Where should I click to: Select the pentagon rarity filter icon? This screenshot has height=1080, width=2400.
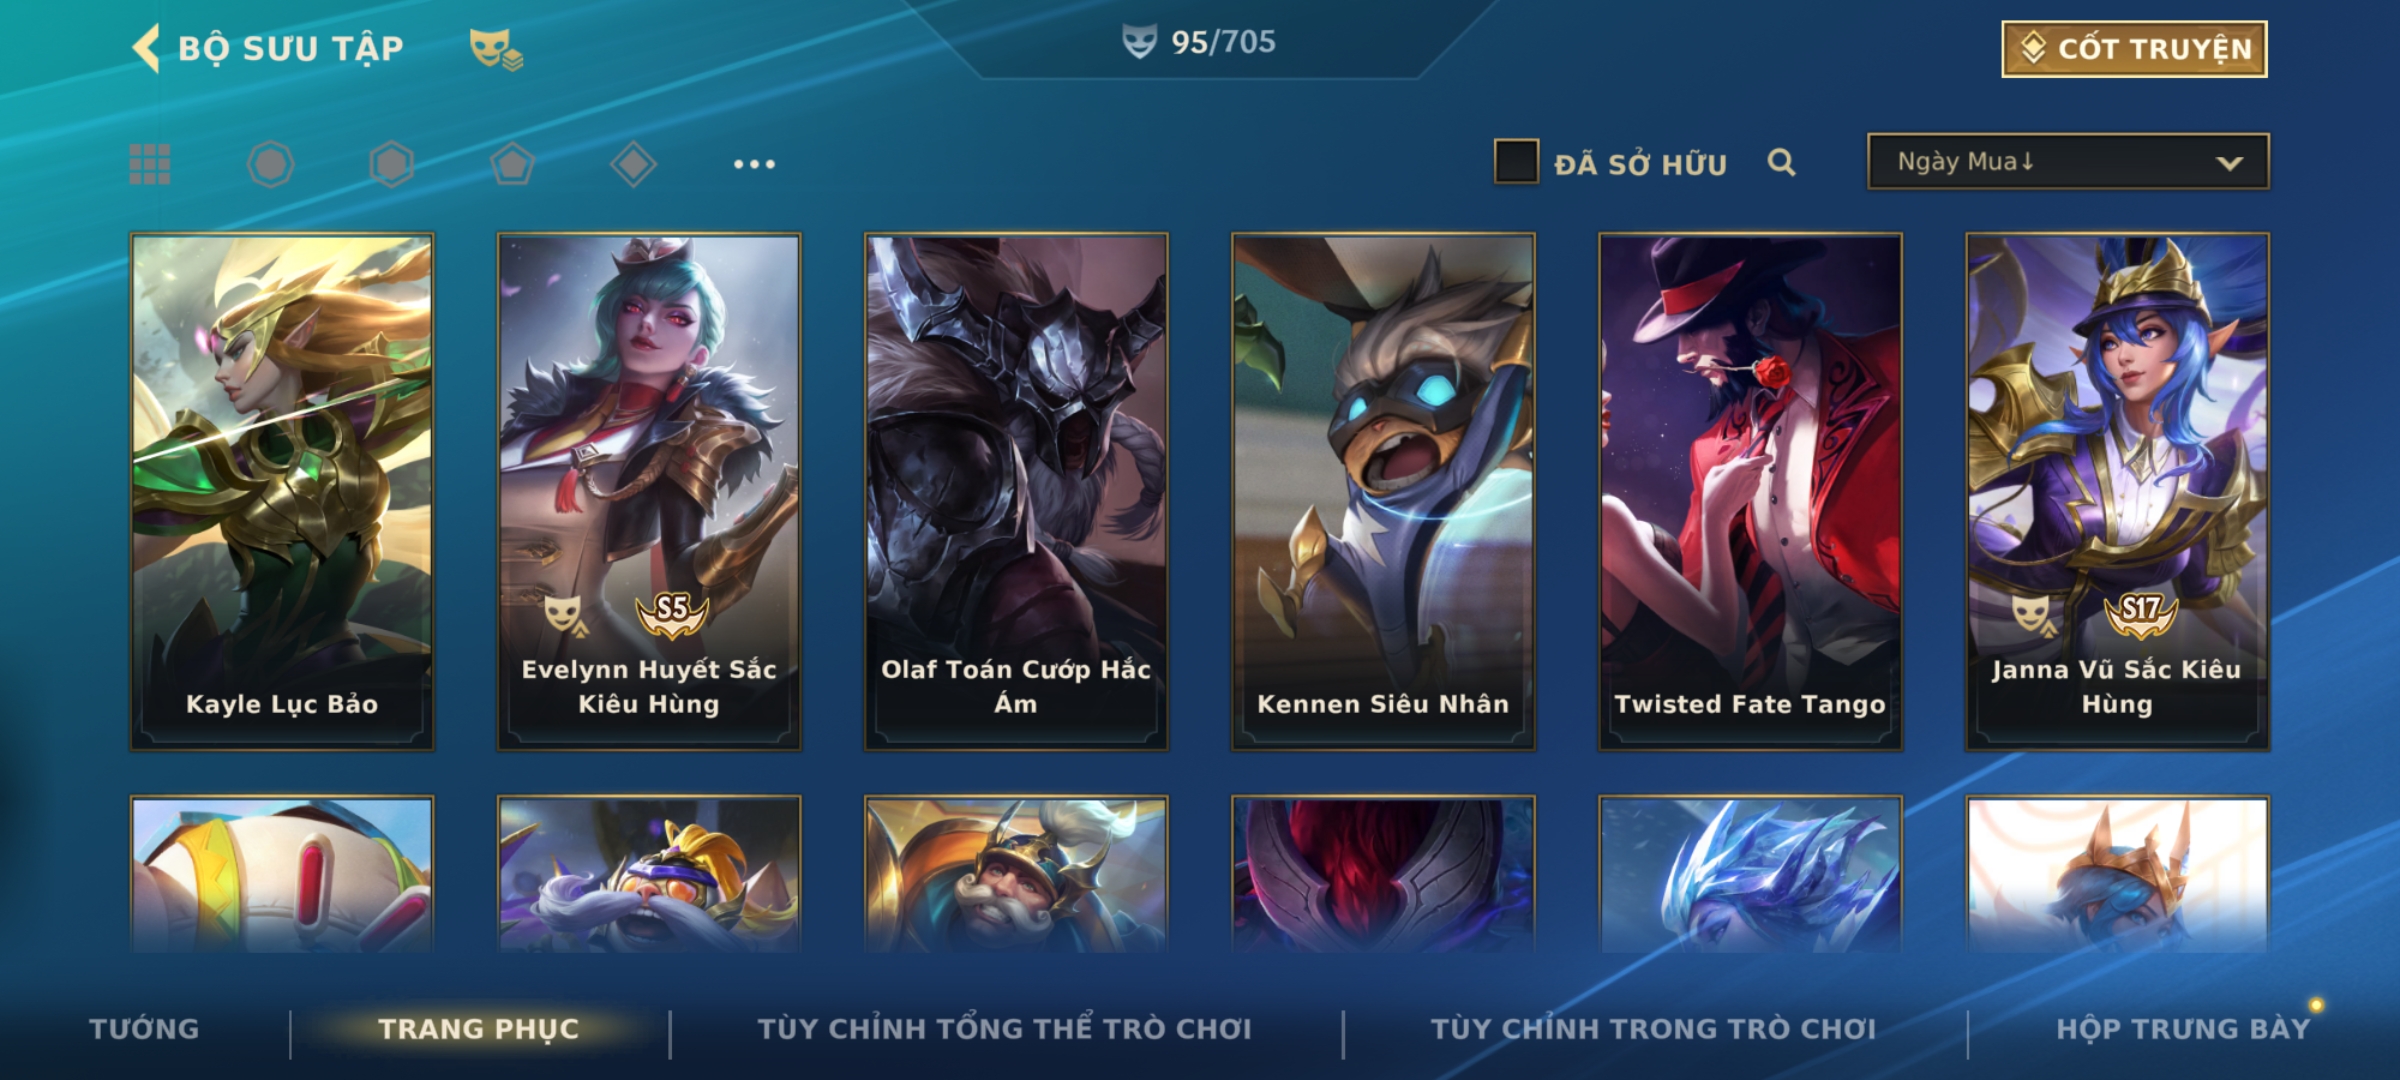[x=512, y=164]
